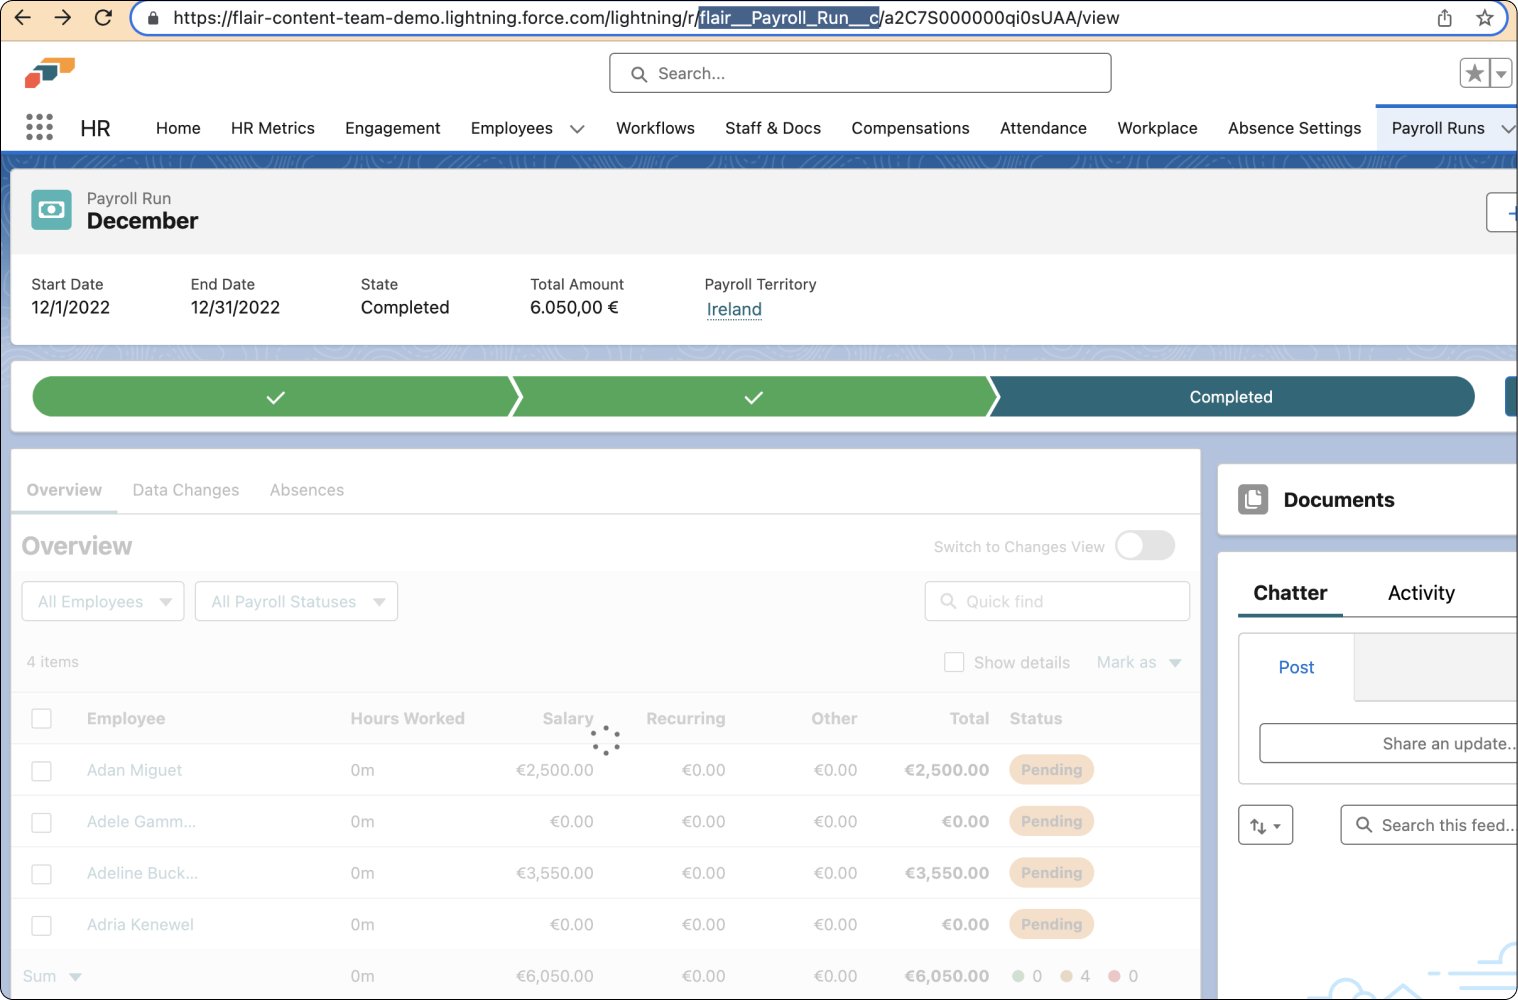Screen dimensions: 1518x1000
Task: Open the Salesforce App Launcher waffle
Action: [39, 127]
